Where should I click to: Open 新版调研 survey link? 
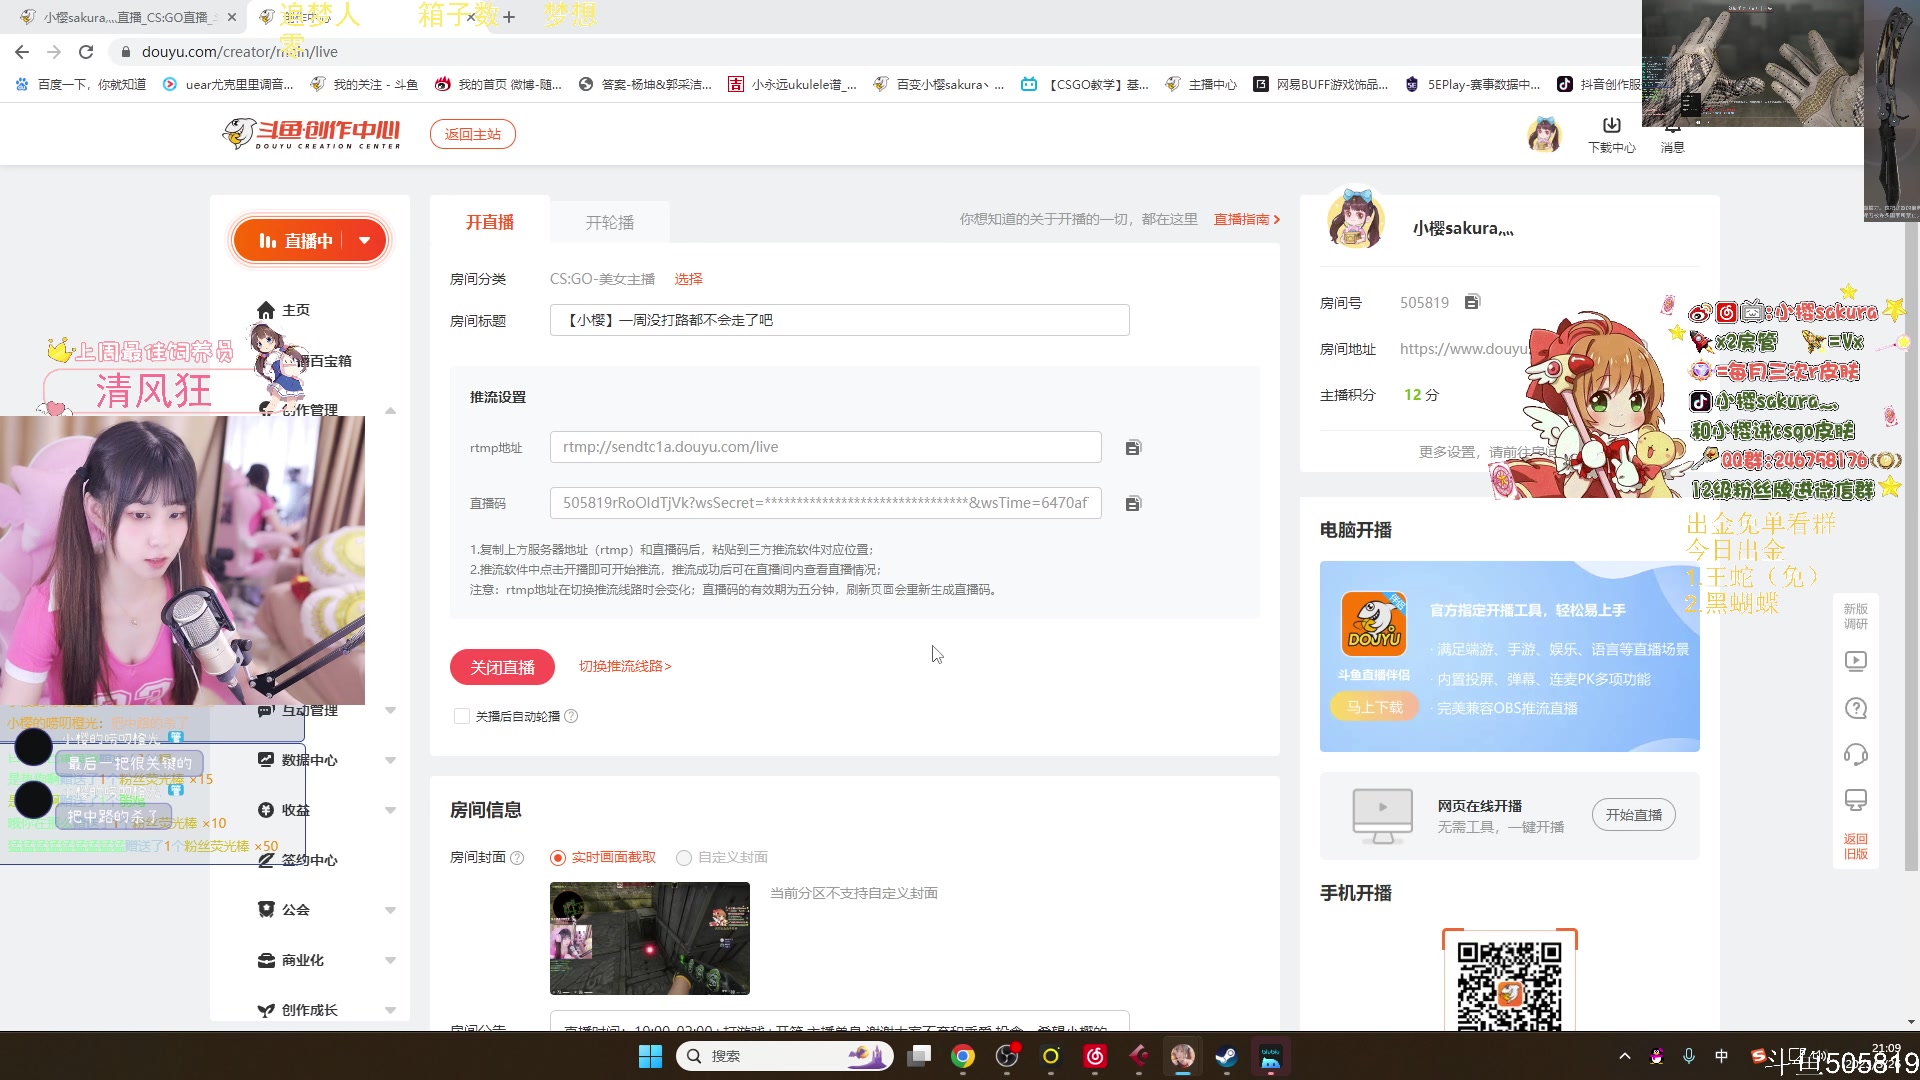1856,616
